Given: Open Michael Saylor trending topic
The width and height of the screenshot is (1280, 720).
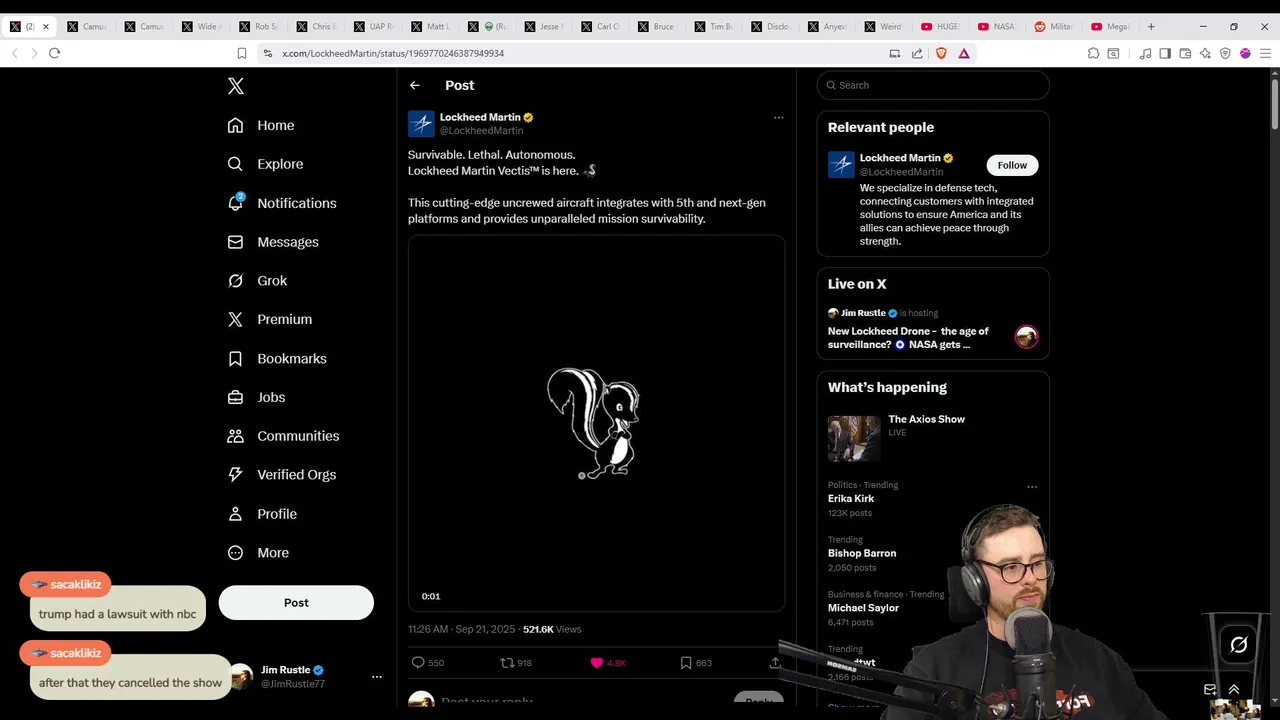Looking at the screenshot, I should click(x=863, y=608).
